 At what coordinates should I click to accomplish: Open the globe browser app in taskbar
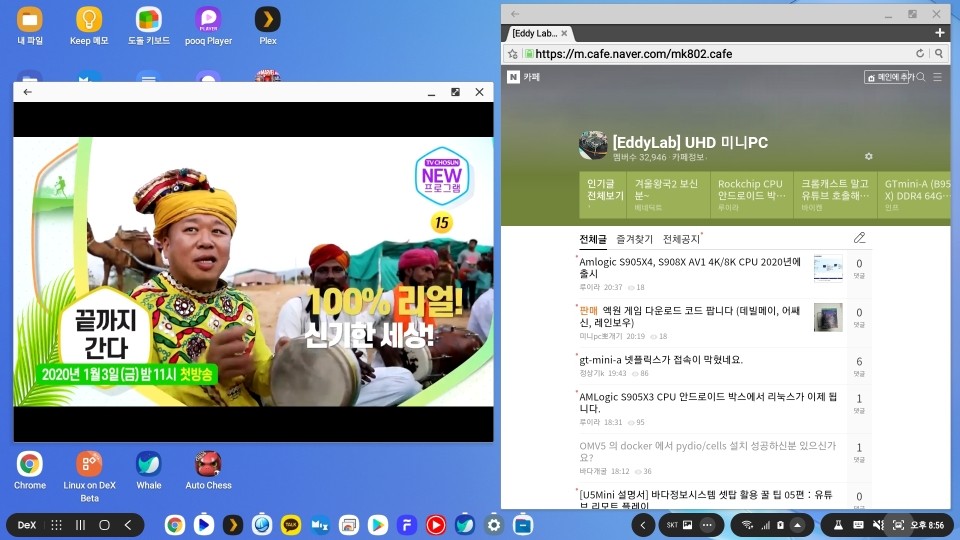[x=261, y=525]
